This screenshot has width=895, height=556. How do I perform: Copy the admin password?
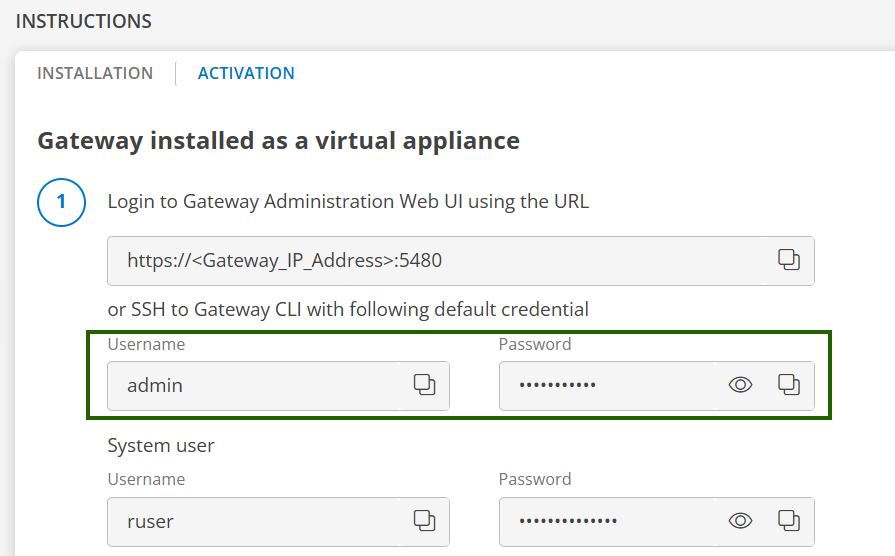point(789,384)
